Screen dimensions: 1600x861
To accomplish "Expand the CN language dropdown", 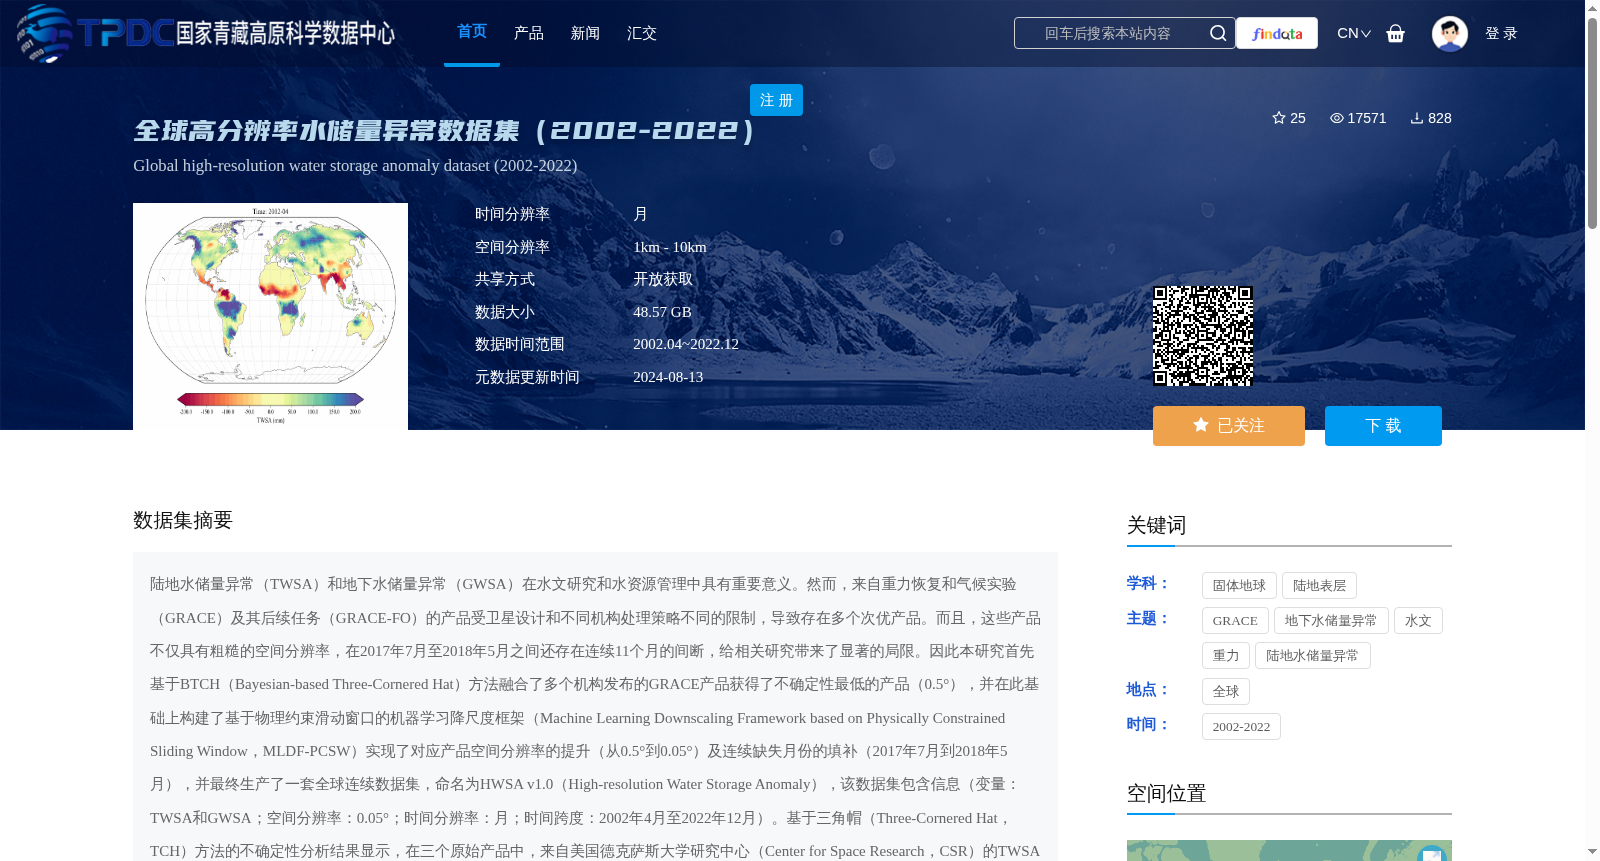I will (1353, 33).
